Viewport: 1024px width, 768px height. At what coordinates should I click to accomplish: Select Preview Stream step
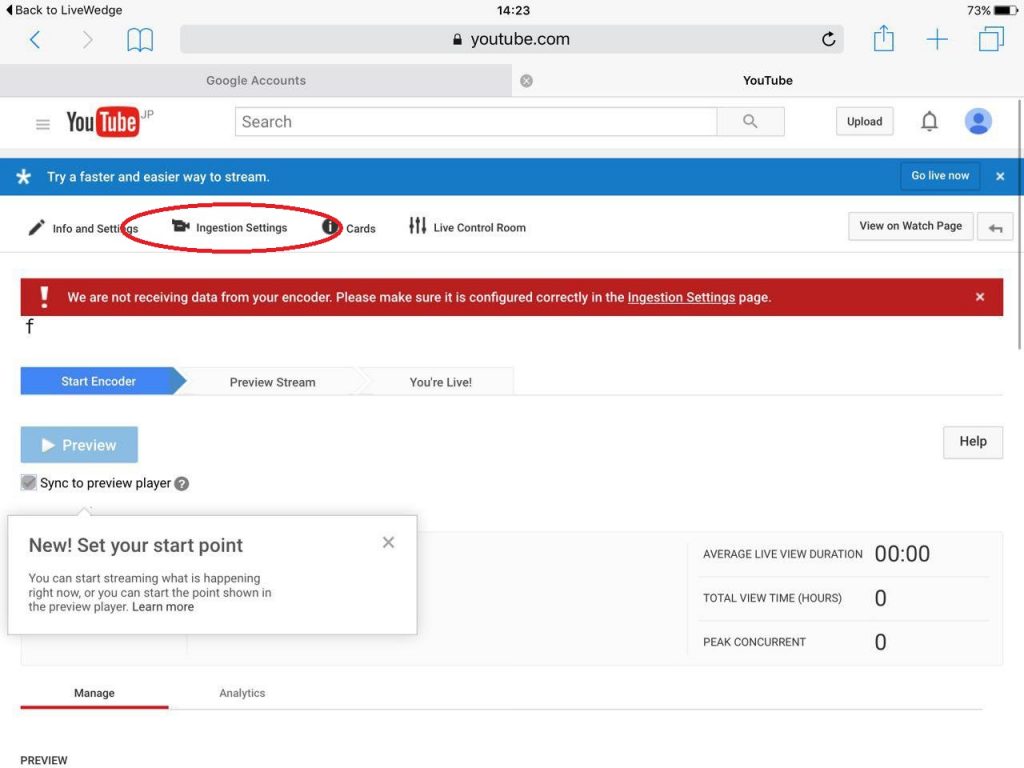pyautogui.click(x=272, y=382)
